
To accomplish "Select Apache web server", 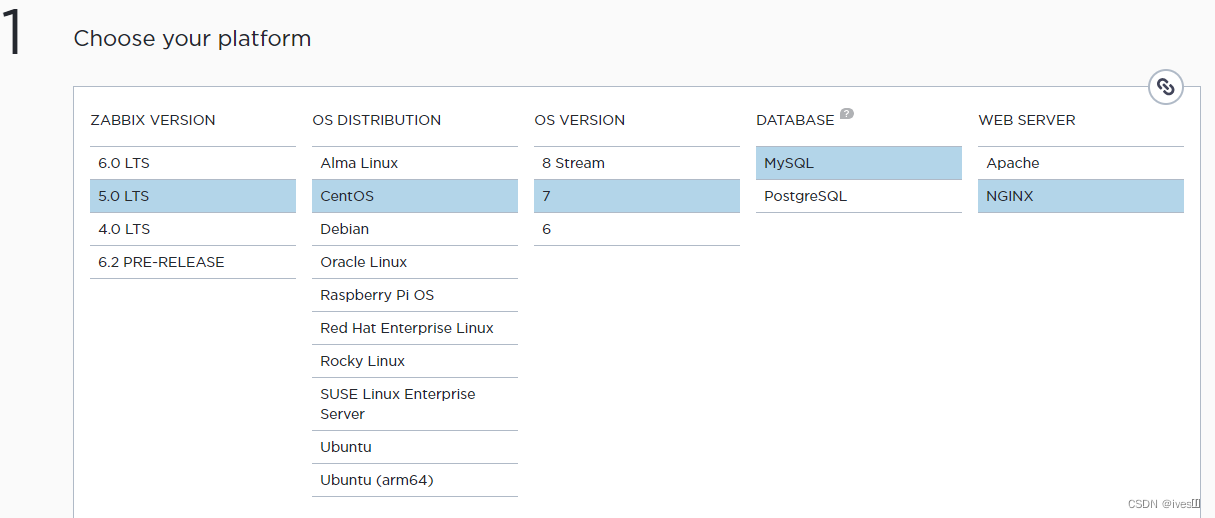I will (x=1080, y=163).
